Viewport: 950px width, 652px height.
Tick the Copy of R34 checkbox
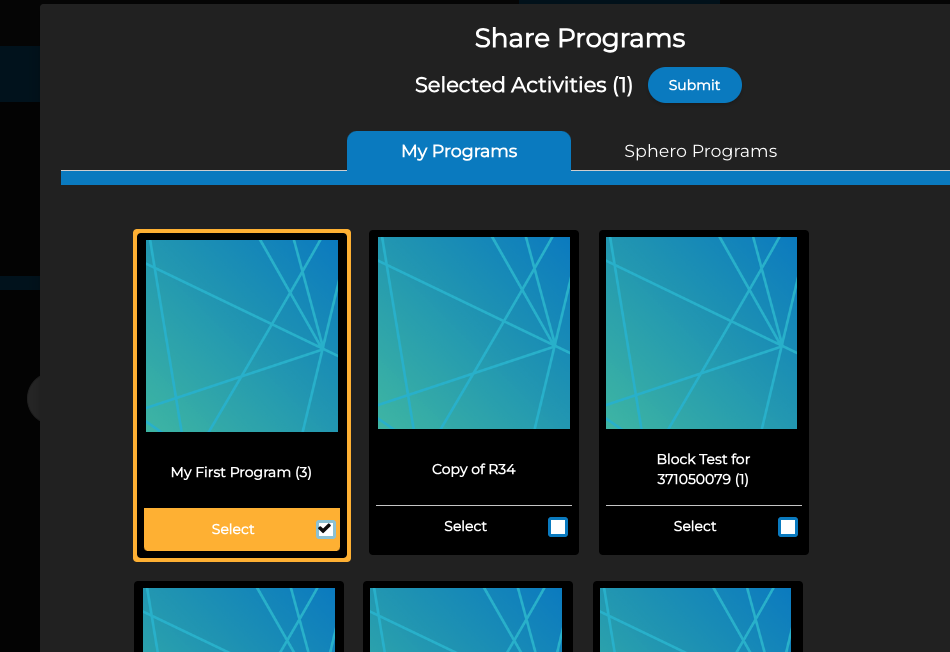coord(557,527)
